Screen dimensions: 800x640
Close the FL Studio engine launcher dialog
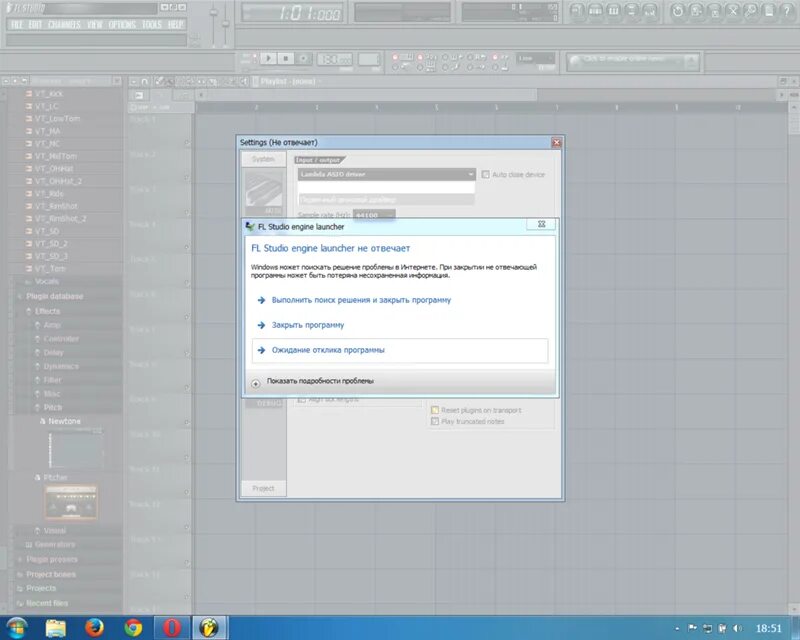[541, 225]
